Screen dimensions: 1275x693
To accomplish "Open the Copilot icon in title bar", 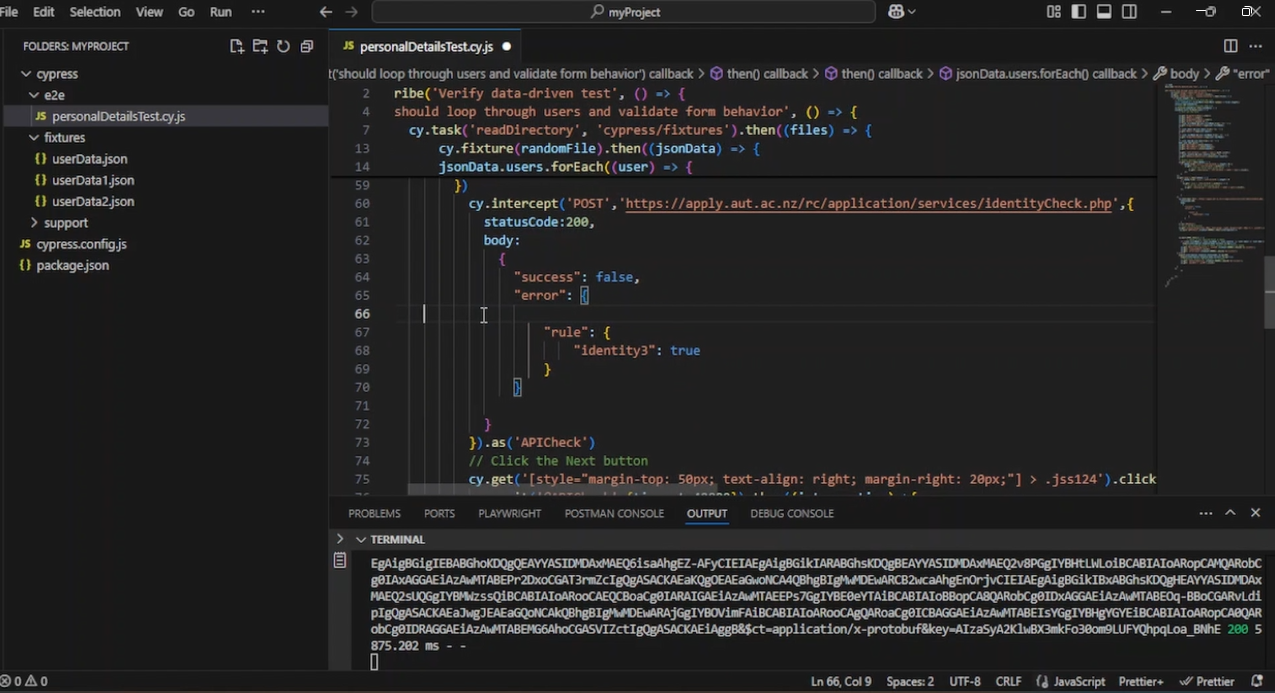I will pyautogui.click(x=897, y=12).
